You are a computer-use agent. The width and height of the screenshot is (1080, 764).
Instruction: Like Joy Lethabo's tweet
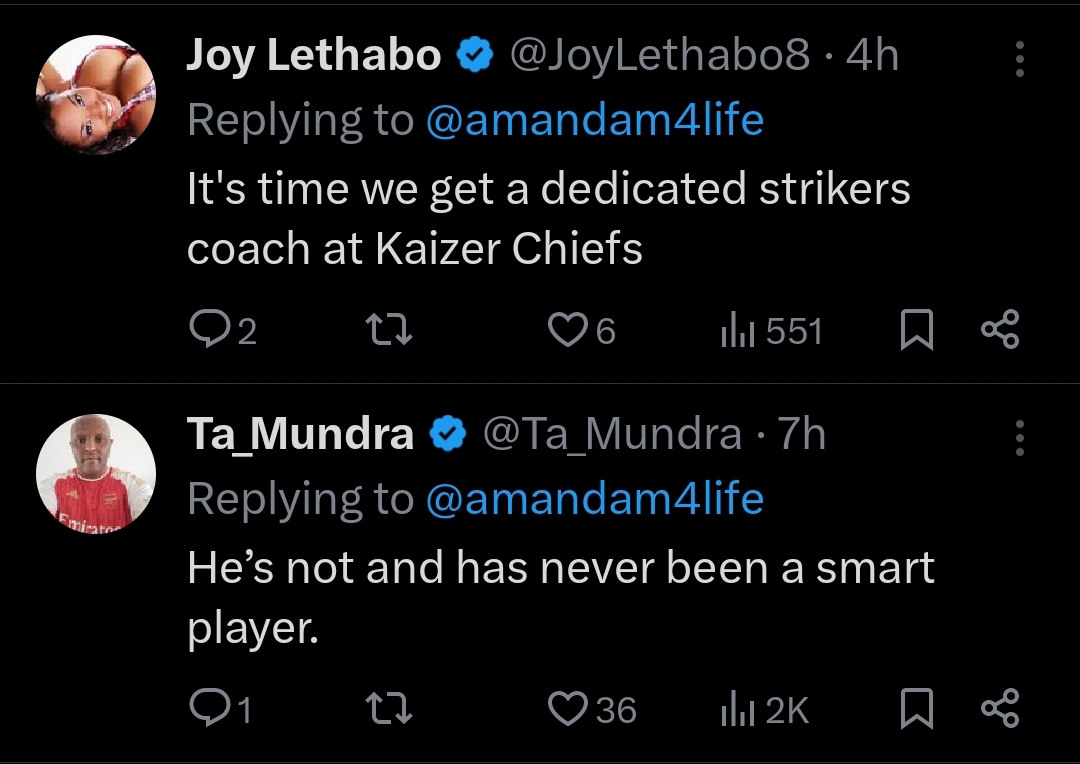point(567,331)
